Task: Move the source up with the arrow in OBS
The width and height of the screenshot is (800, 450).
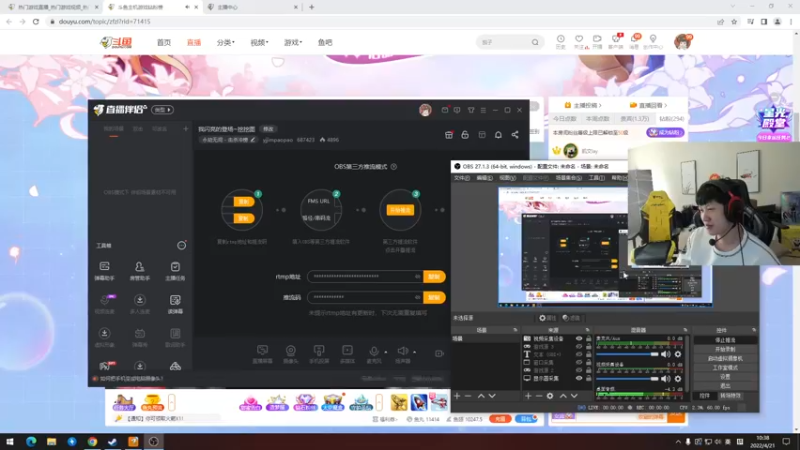Action: coord(563,396)
